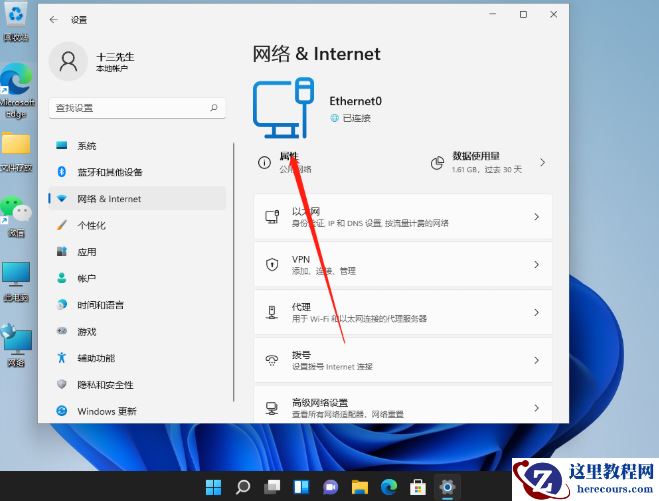The image size is (659, 501).
Task: Click the Settings gear on taskbar
Action: (447, 487)
